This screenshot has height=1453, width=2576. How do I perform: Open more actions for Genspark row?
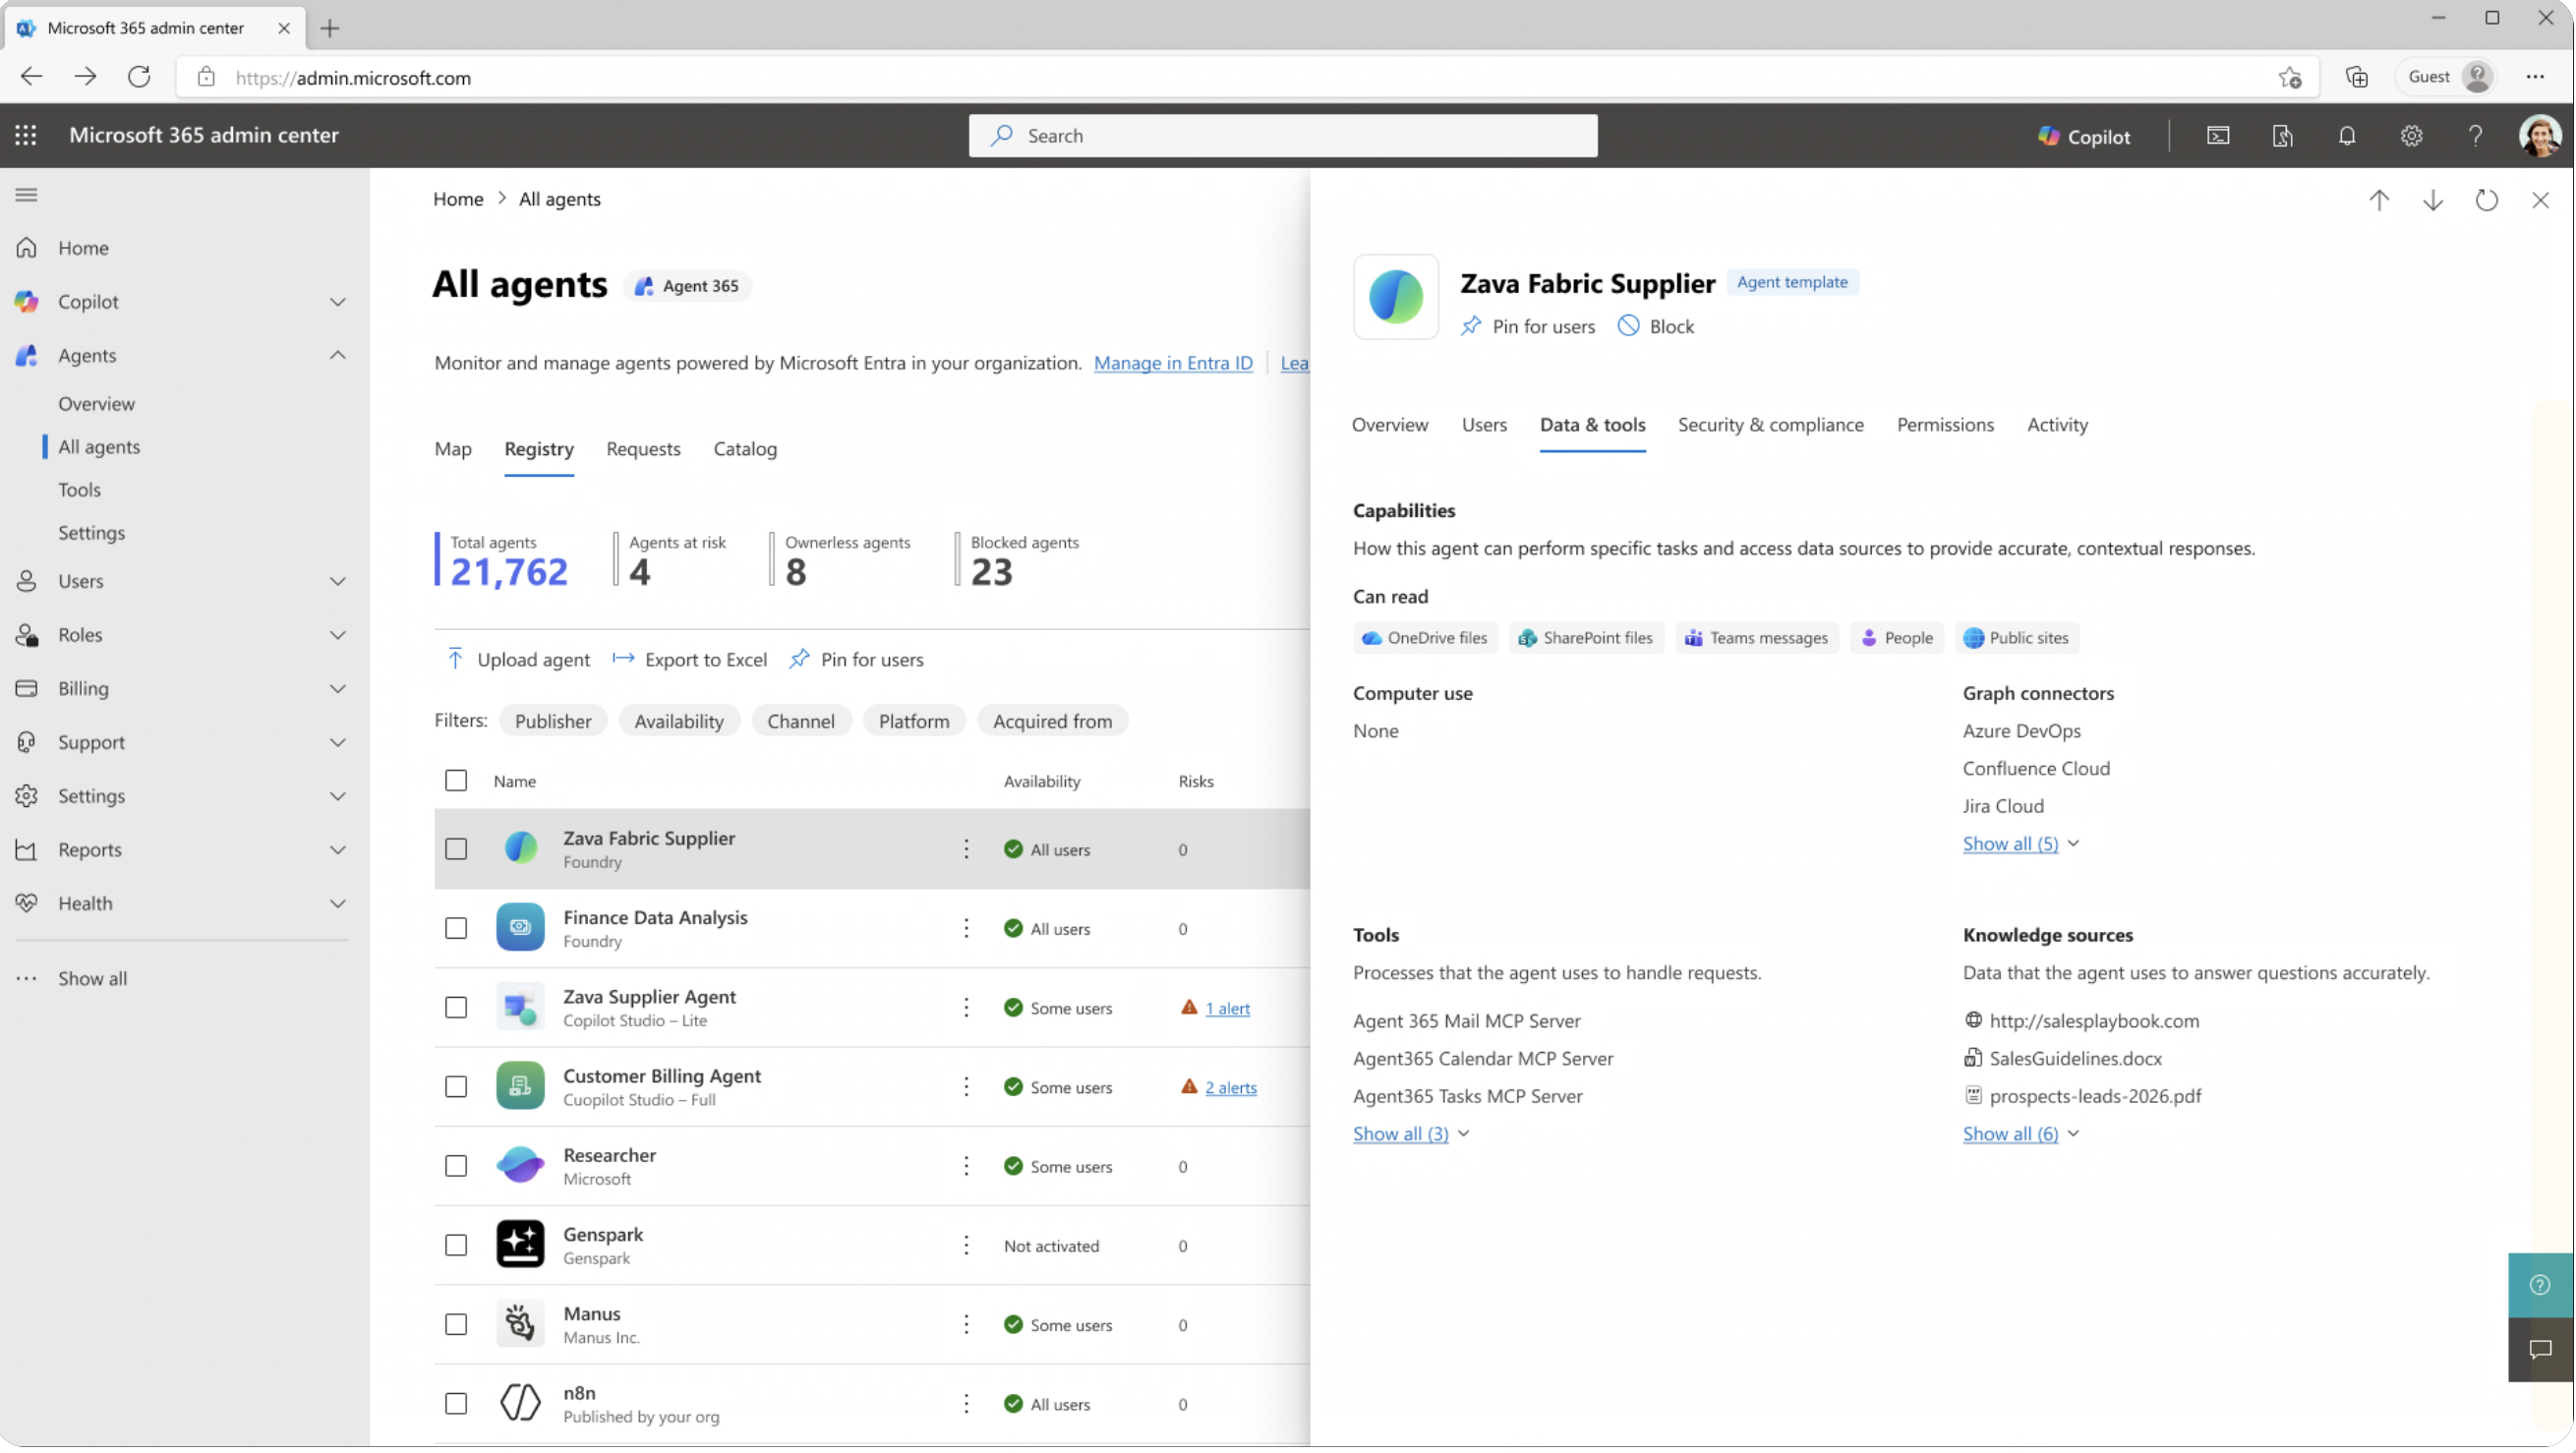[x=966, y=1246]
